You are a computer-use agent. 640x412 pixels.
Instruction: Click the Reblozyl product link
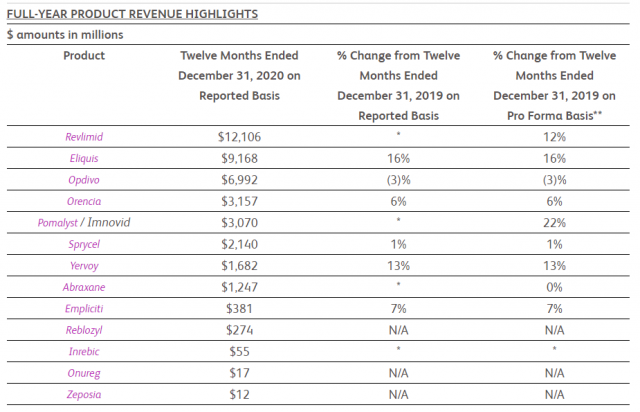coord(84,330)
